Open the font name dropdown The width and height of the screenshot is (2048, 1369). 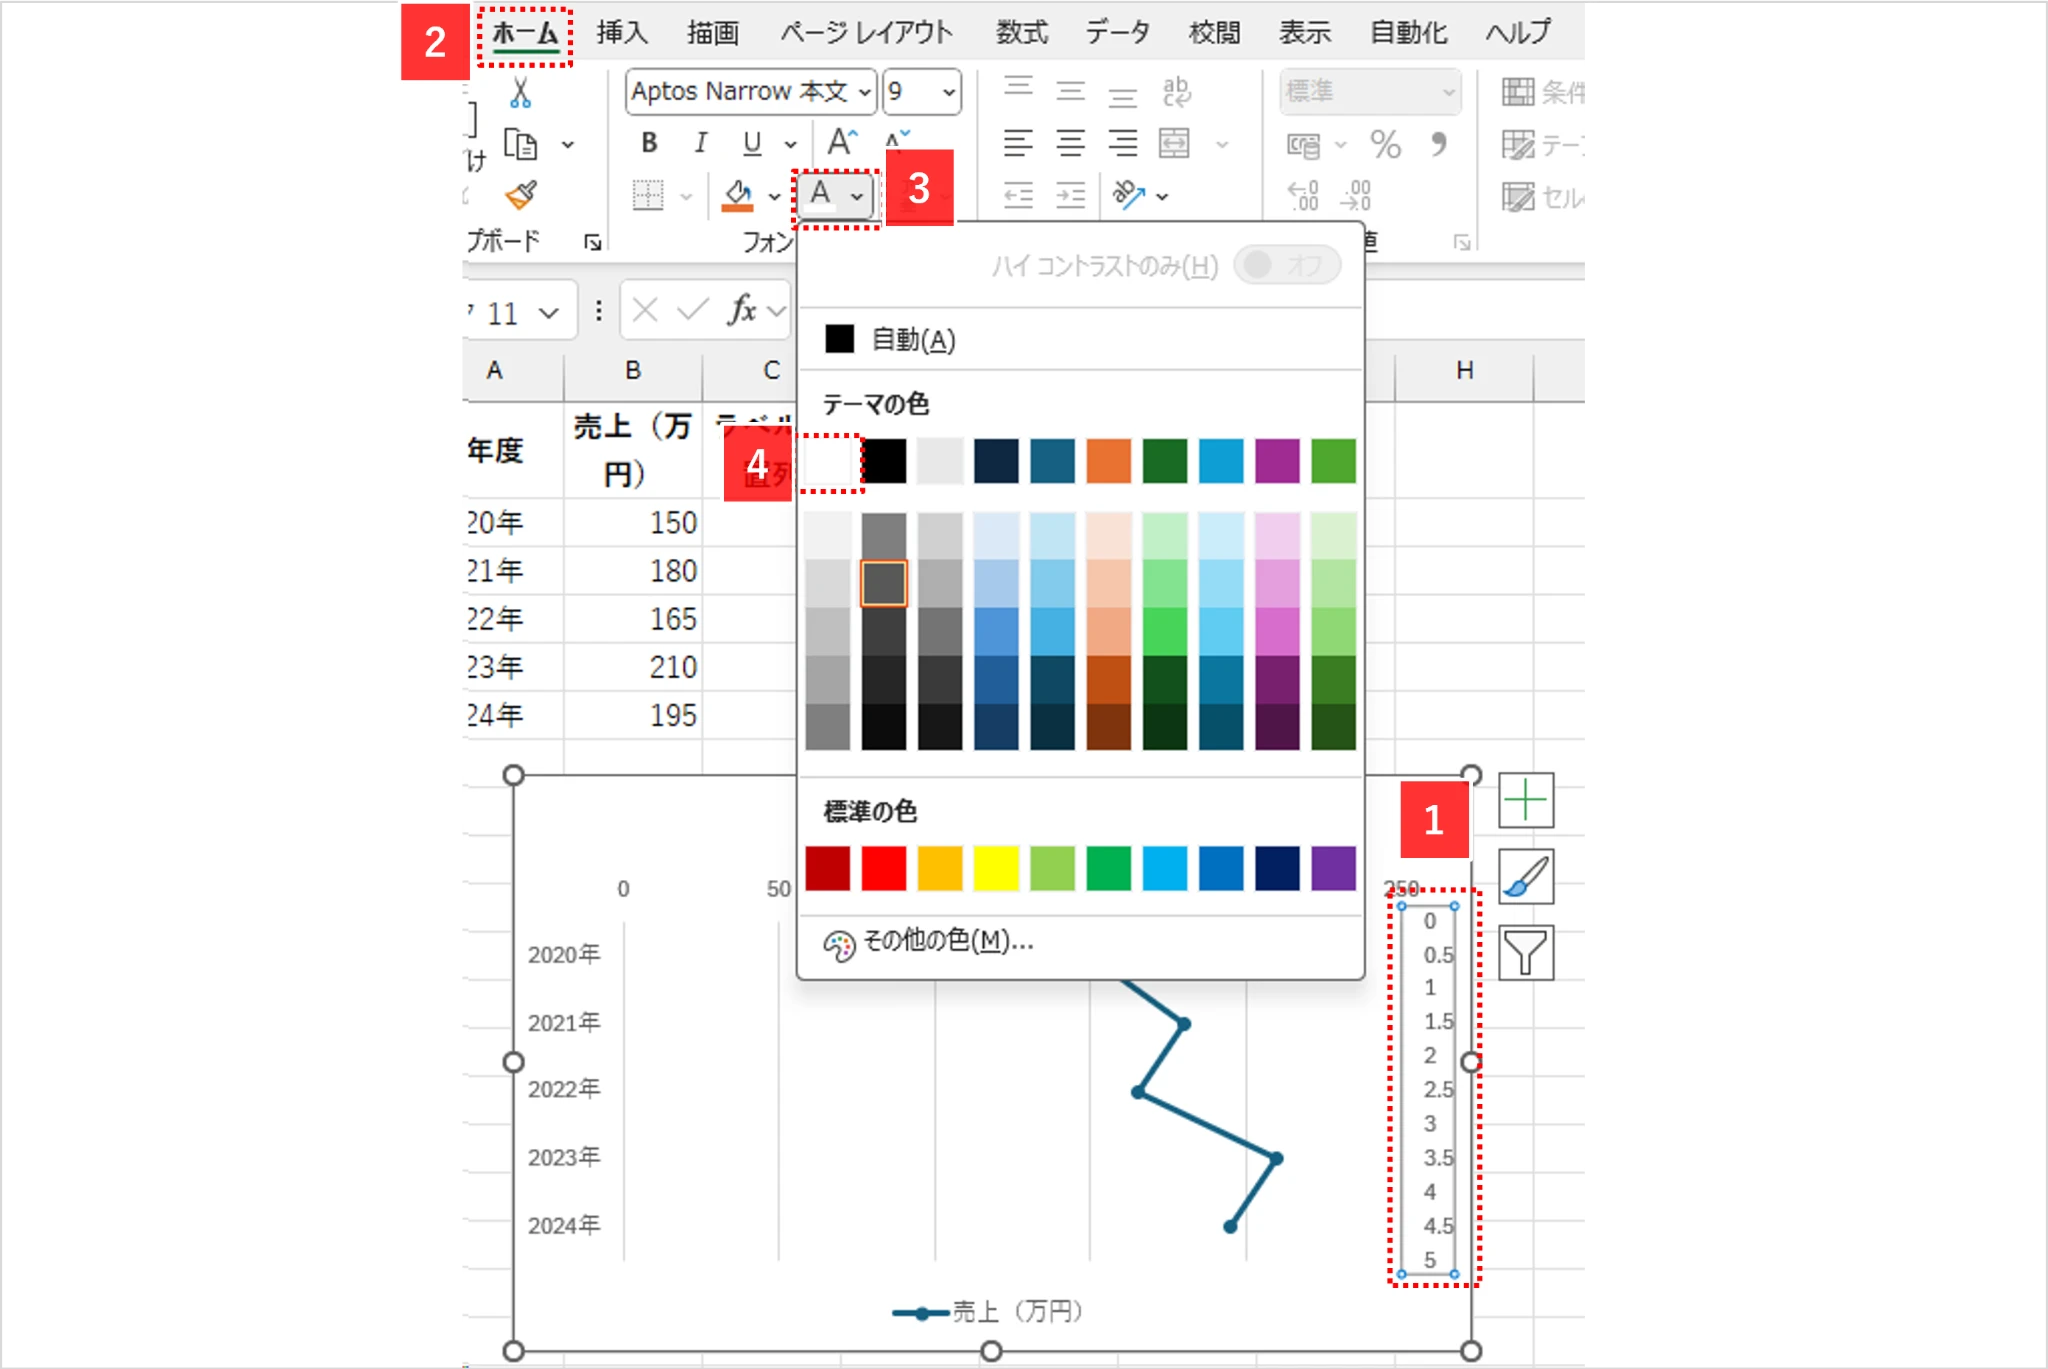coord(862,92)
